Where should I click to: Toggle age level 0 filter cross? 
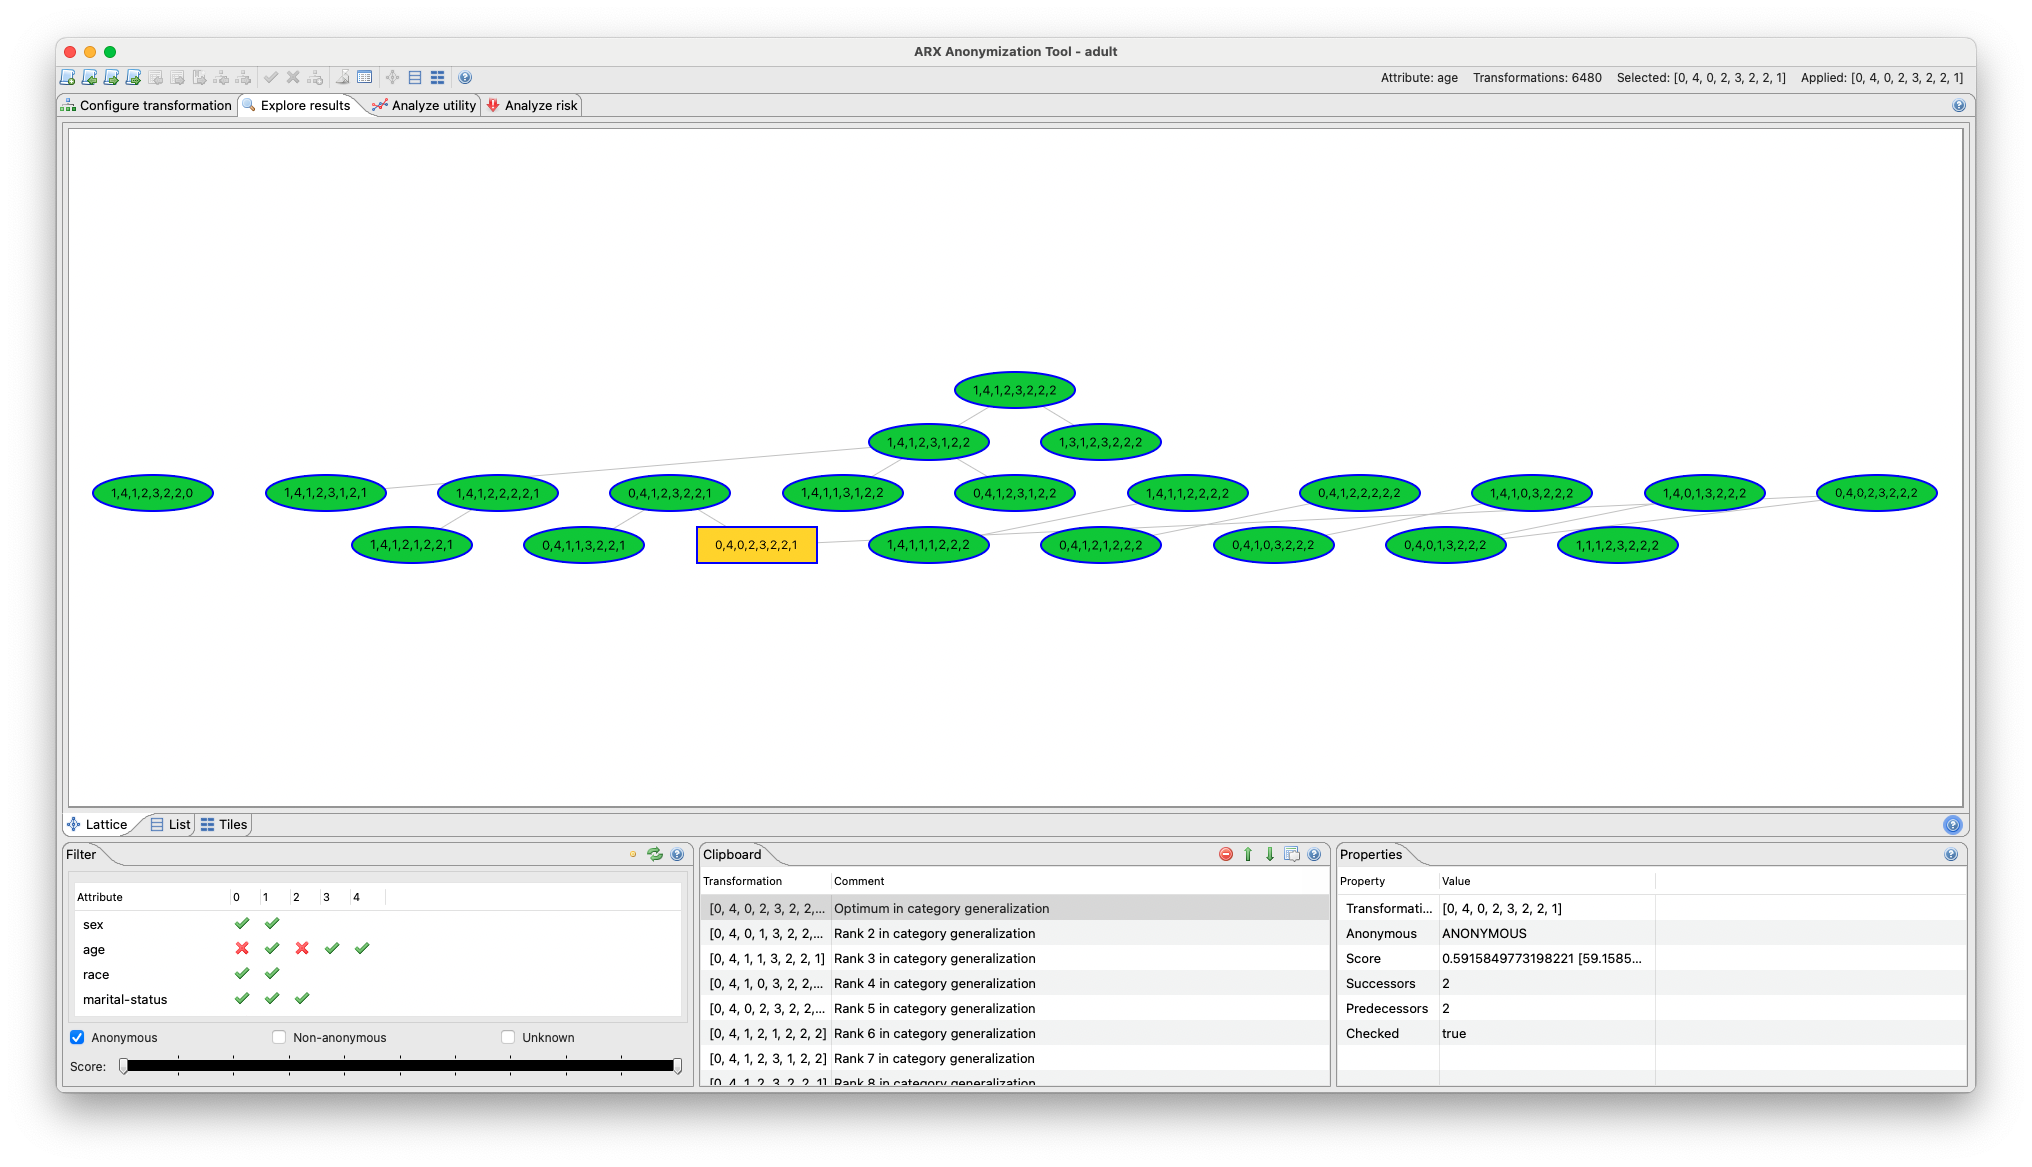242,948
